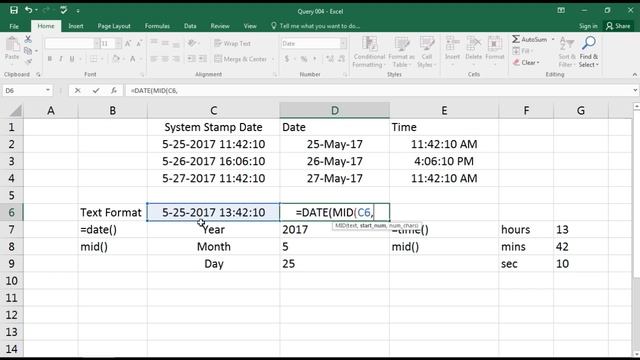Click the Sign in link
The width and height of the screenshot is (640, 360).
tap(588, 26)
